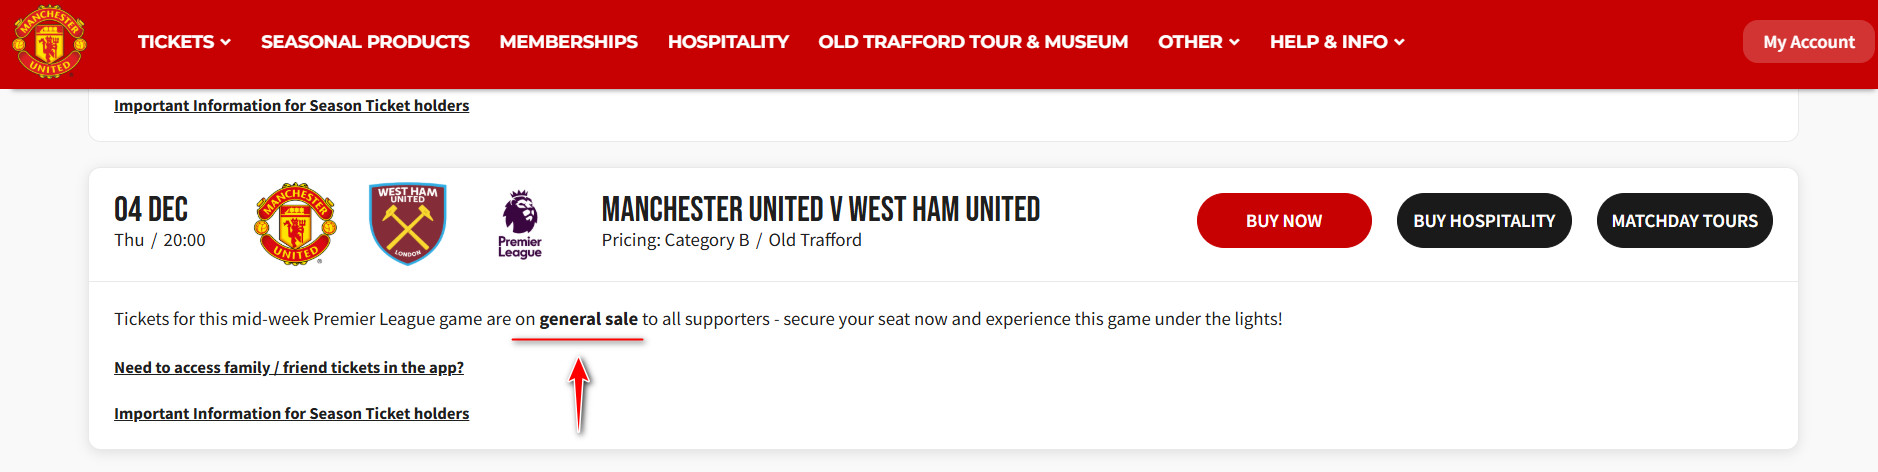Open Season Ticket holders info link under West Ham match
The image size is (1878, 472).
click(291, 414)
